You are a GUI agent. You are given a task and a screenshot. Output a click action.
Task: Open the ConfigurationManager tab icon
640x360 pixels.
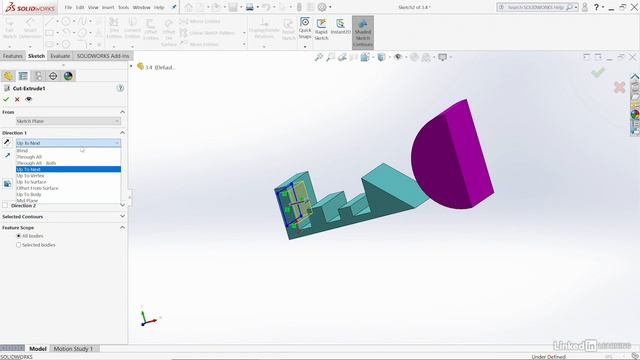point(38,76)
